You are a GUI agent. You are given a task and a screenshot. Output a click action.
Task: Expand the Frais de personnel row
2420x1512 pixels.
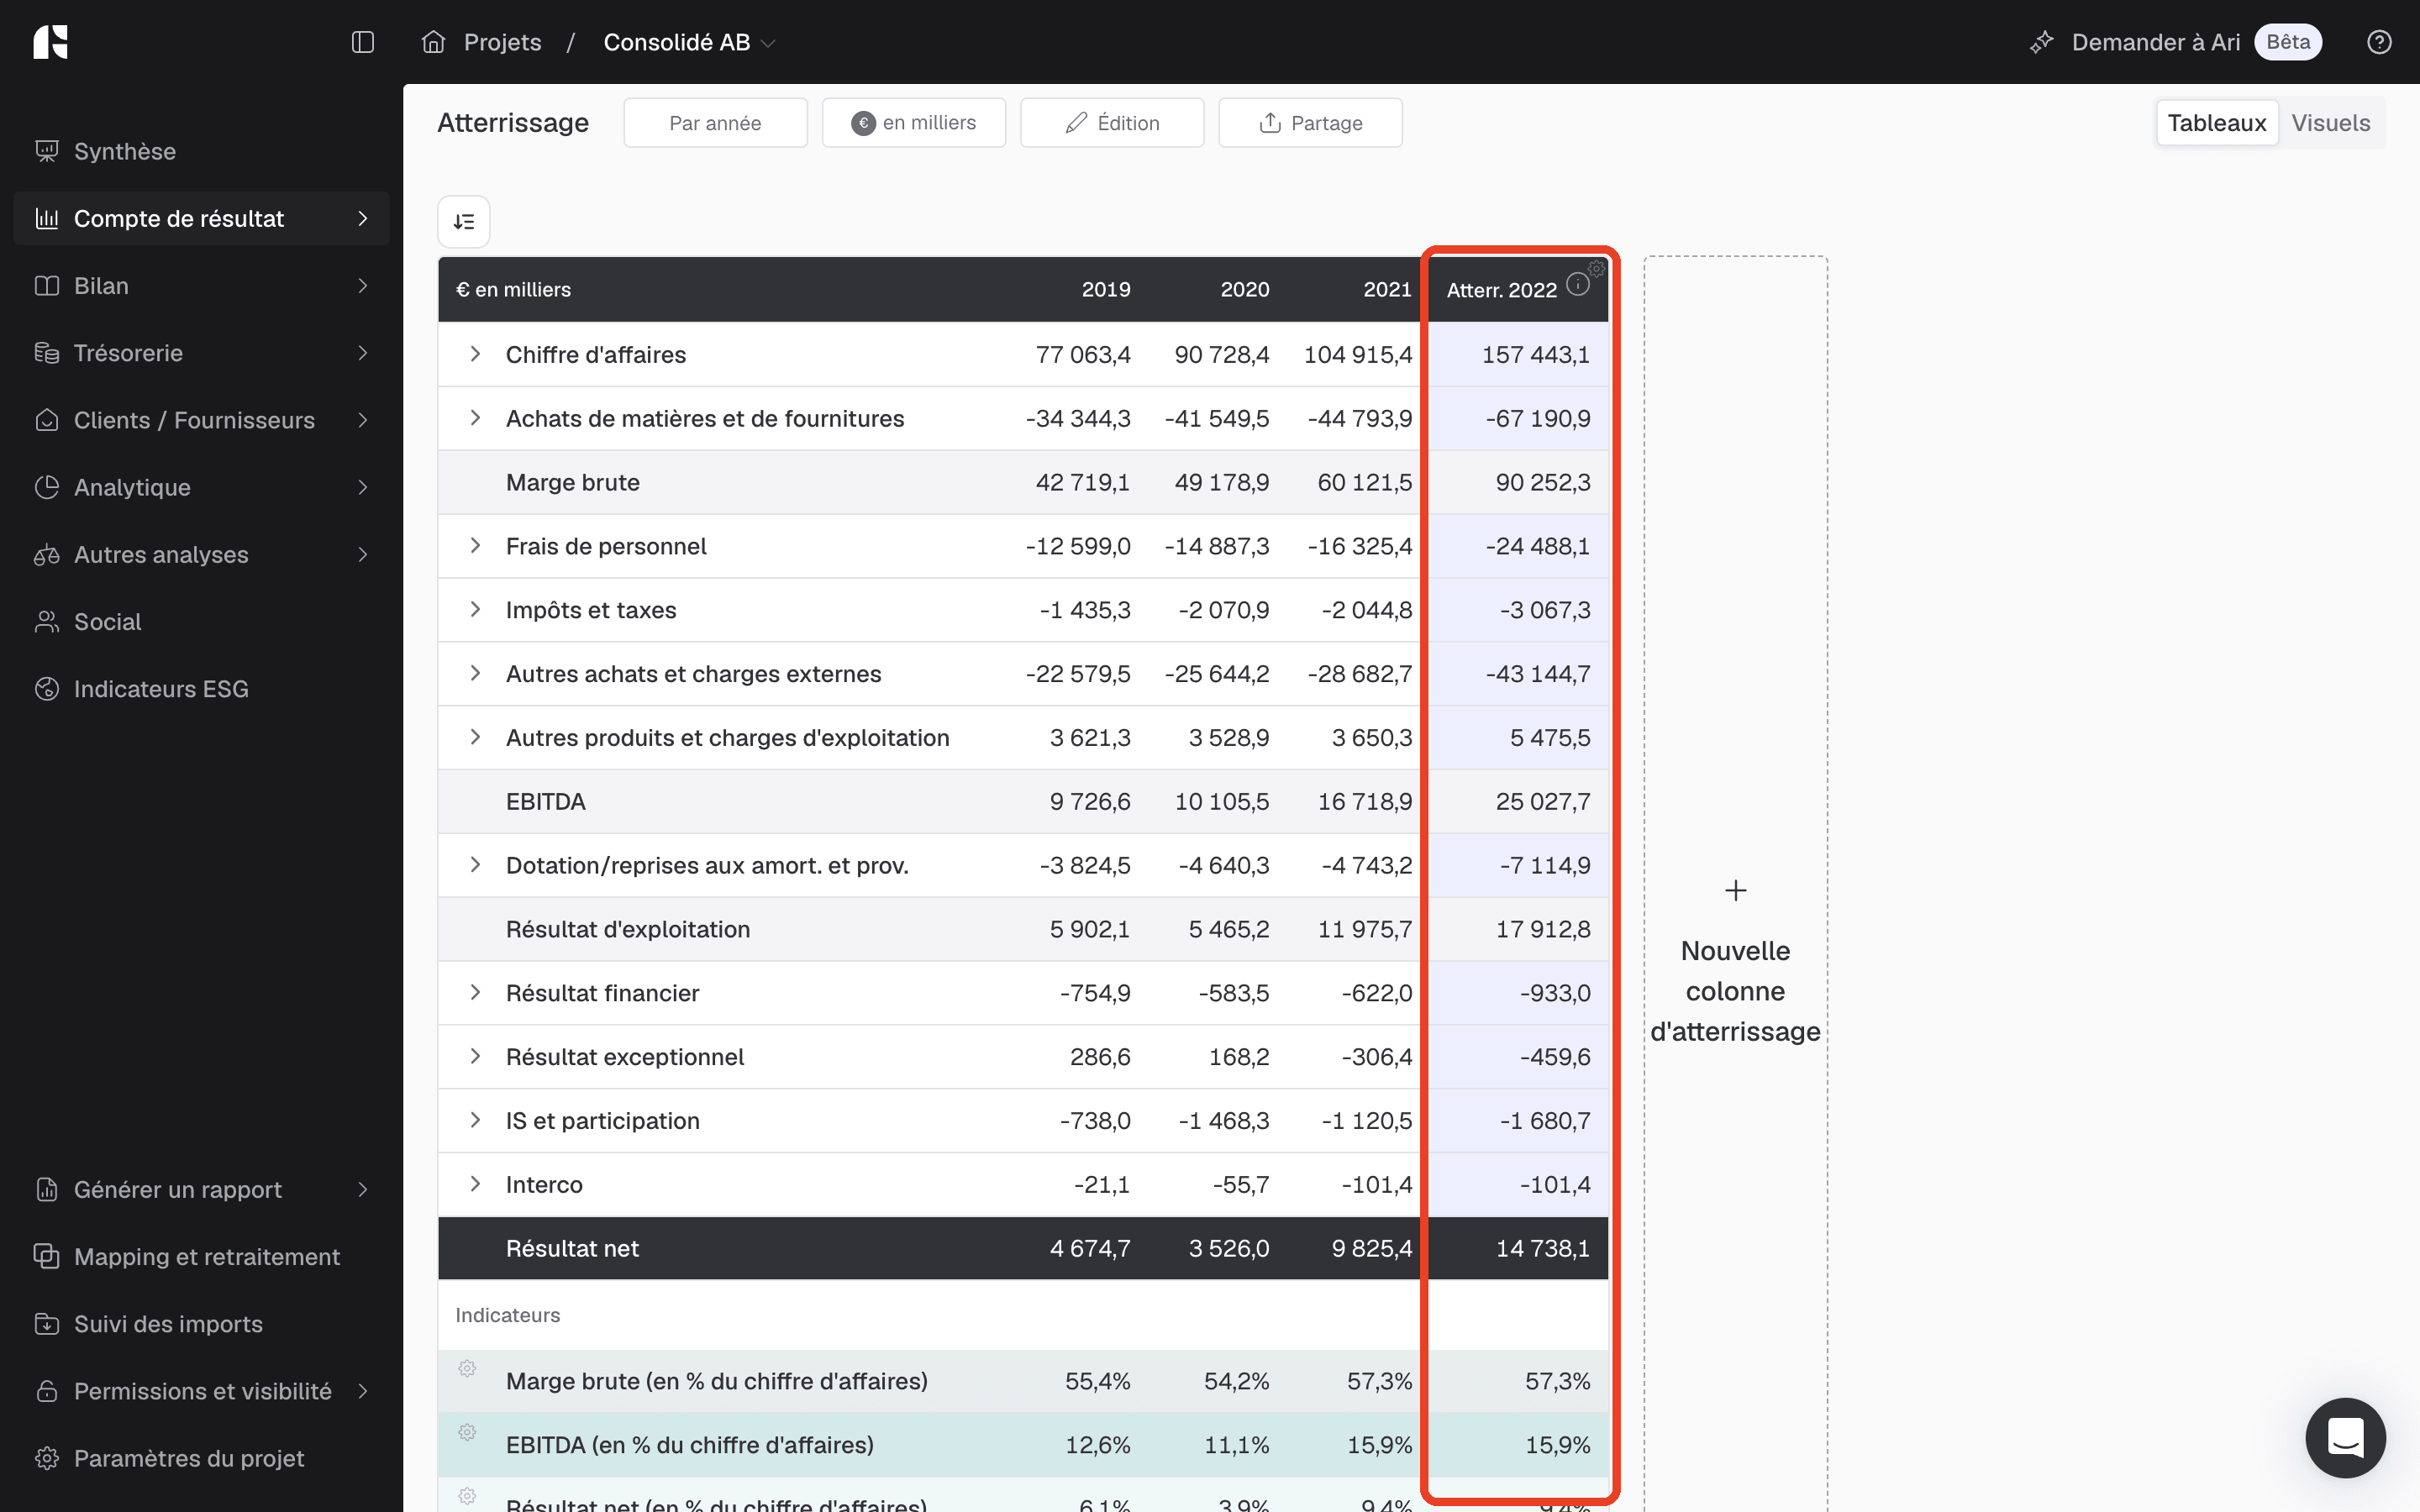(x=475, y=545)
